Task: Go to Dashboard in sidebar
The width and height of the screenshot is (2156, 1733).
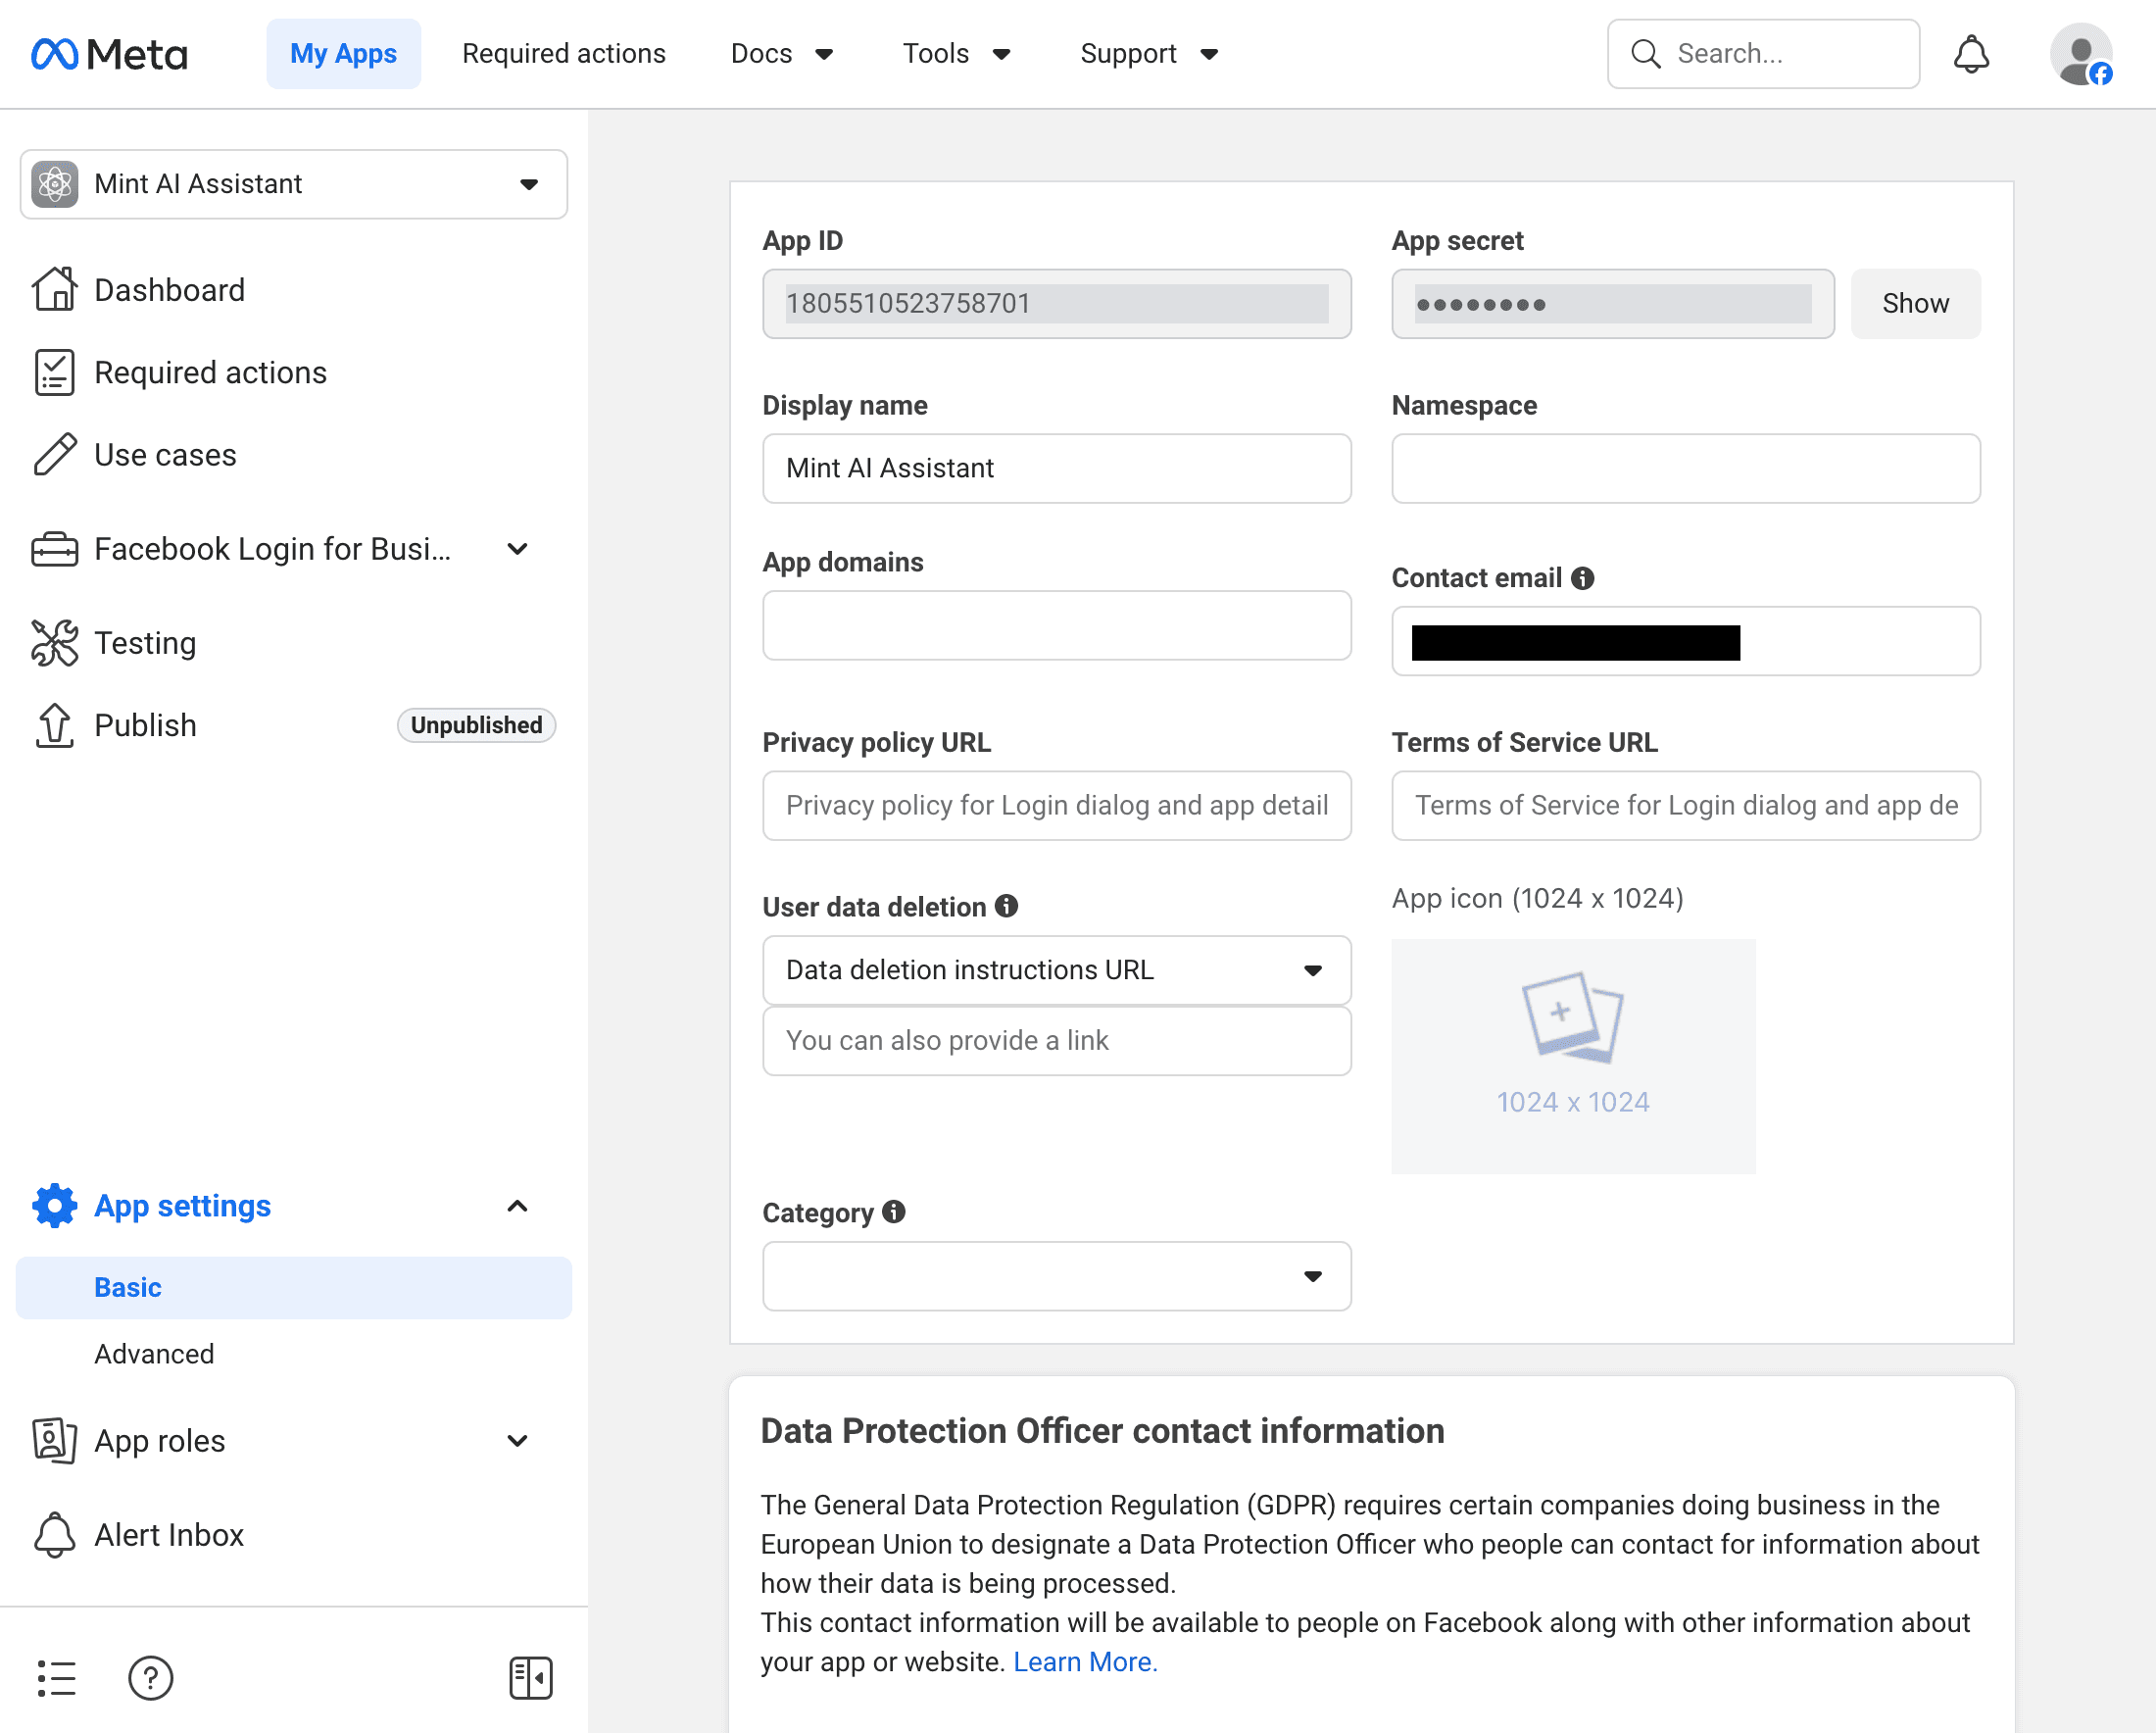Action: point(169,290)
